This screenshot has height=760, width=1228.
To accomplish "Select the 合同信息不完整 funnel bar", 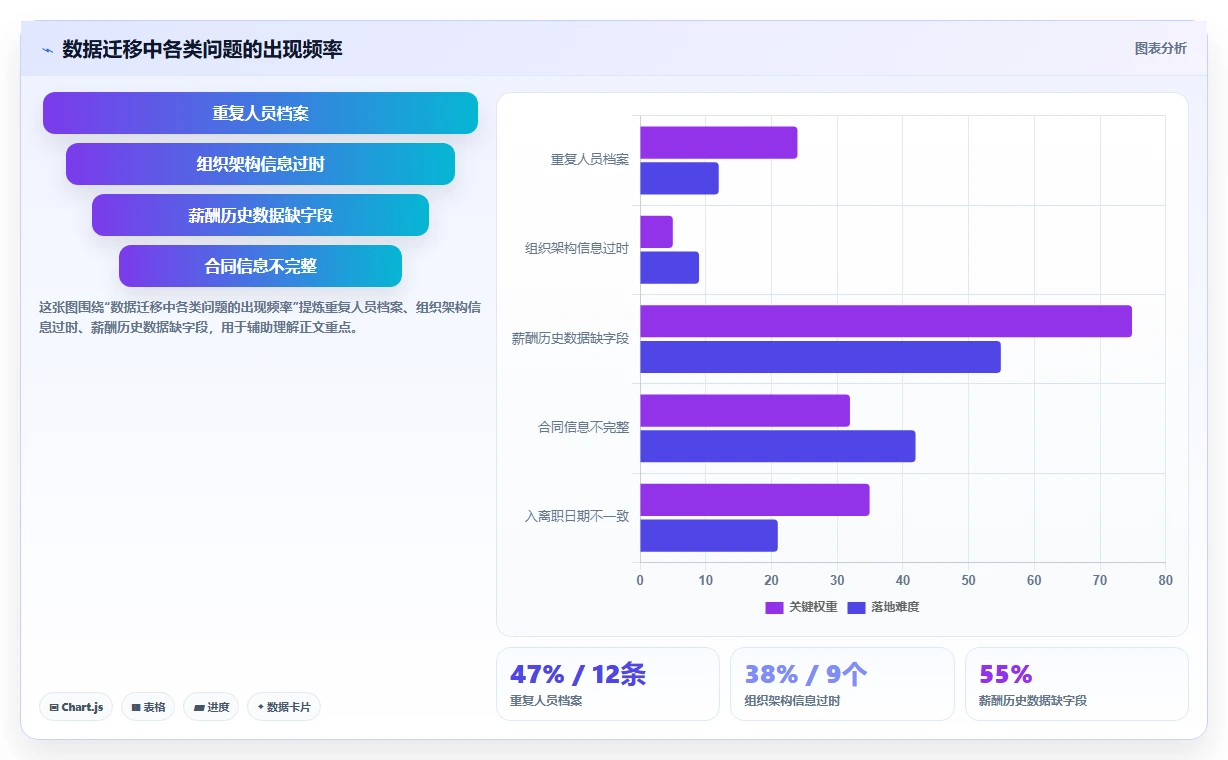I will pyautogui.click(x=260, y=266).
